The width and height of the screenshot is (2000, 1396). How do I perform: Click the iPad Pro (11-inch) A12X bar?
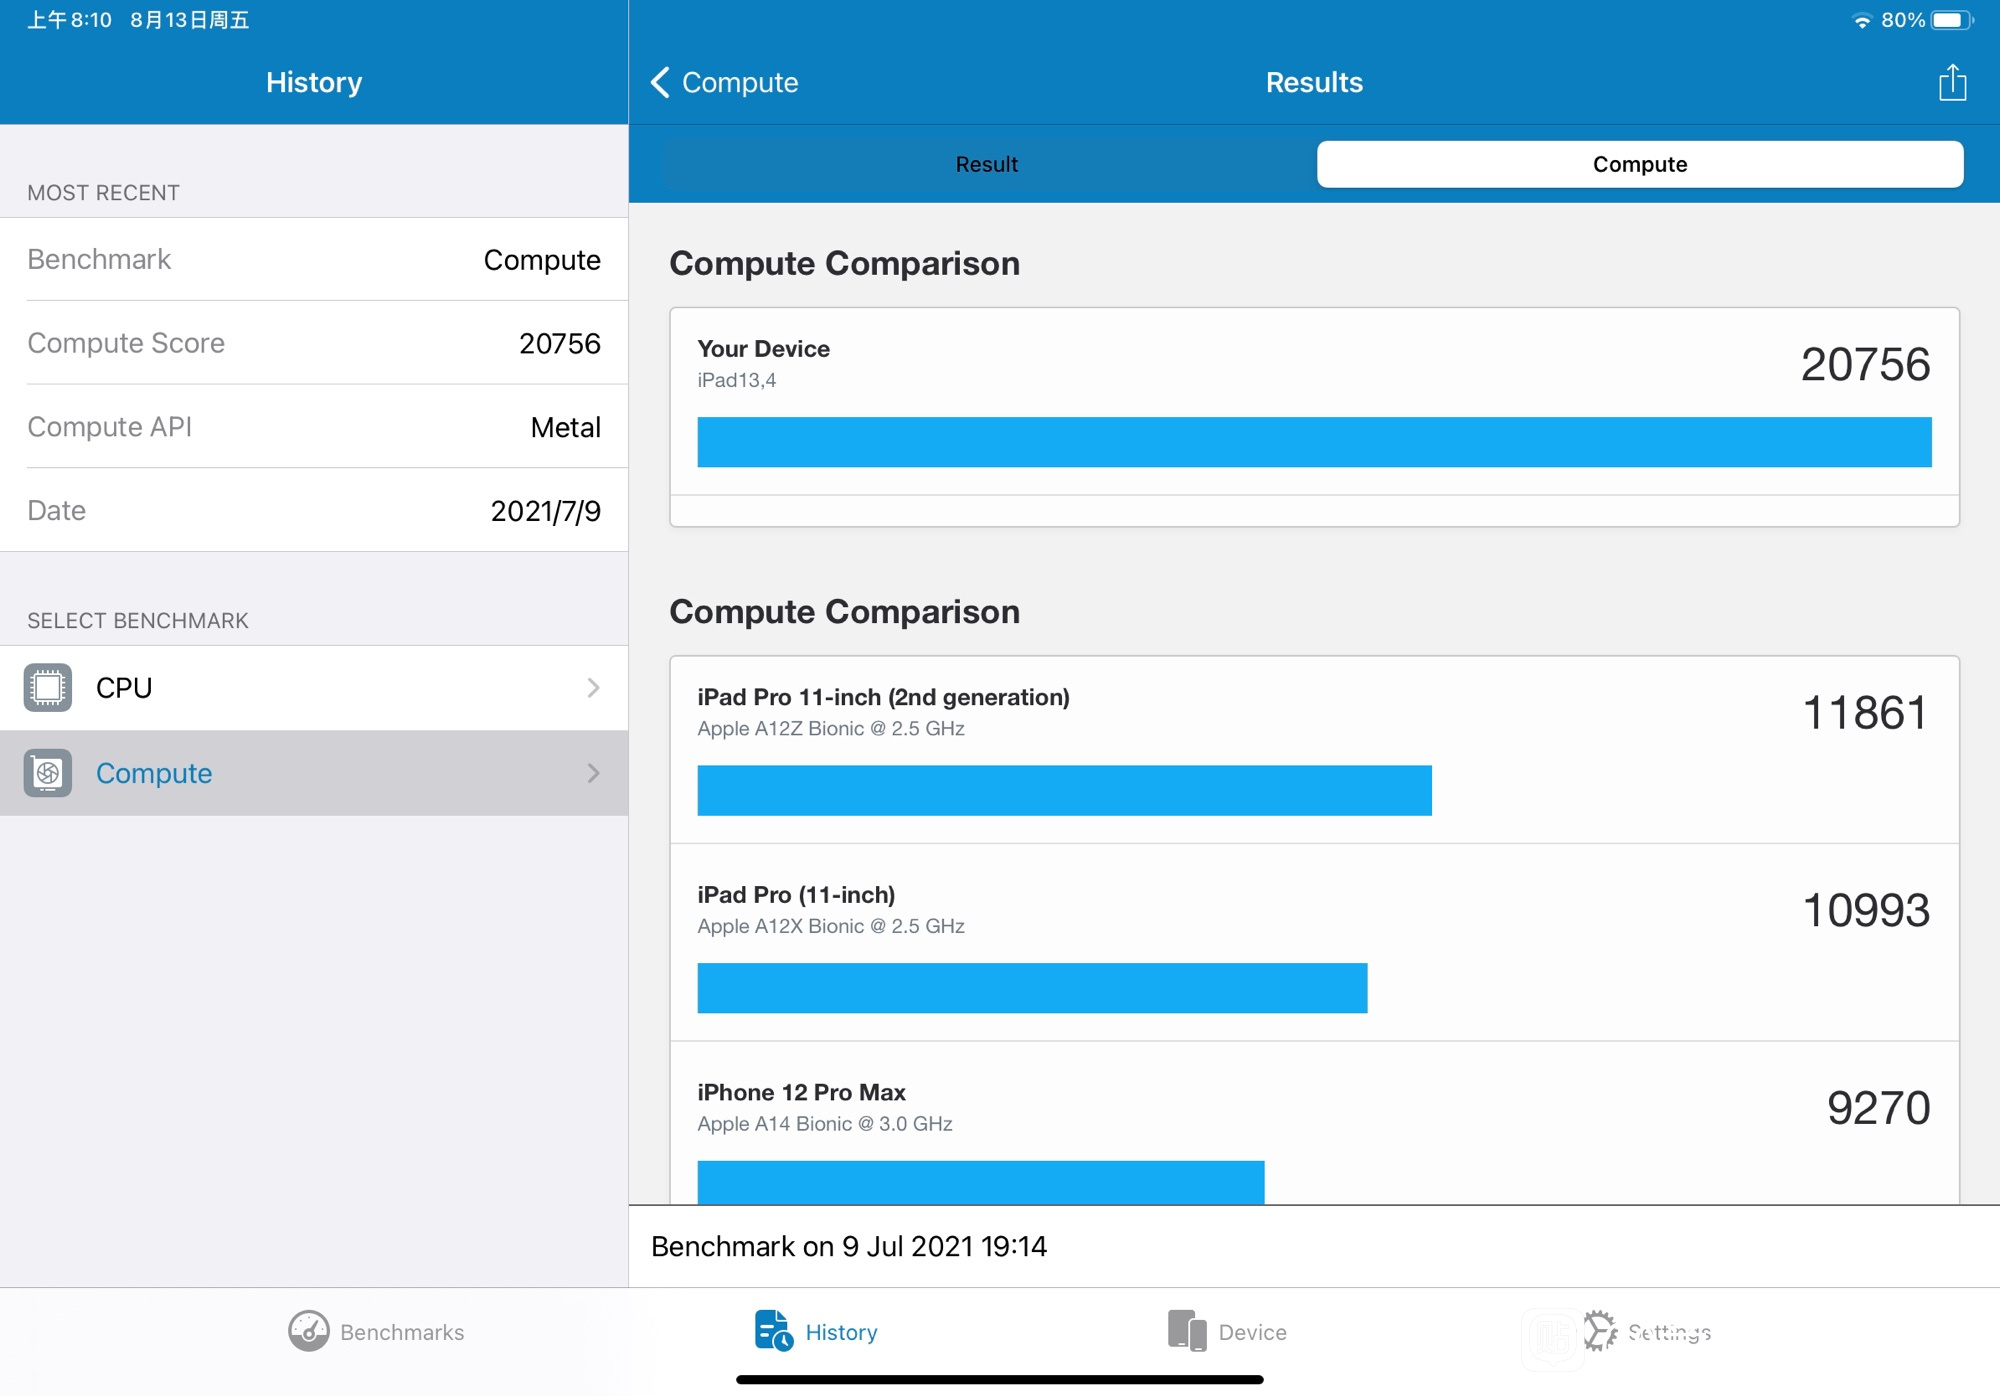1032,988
